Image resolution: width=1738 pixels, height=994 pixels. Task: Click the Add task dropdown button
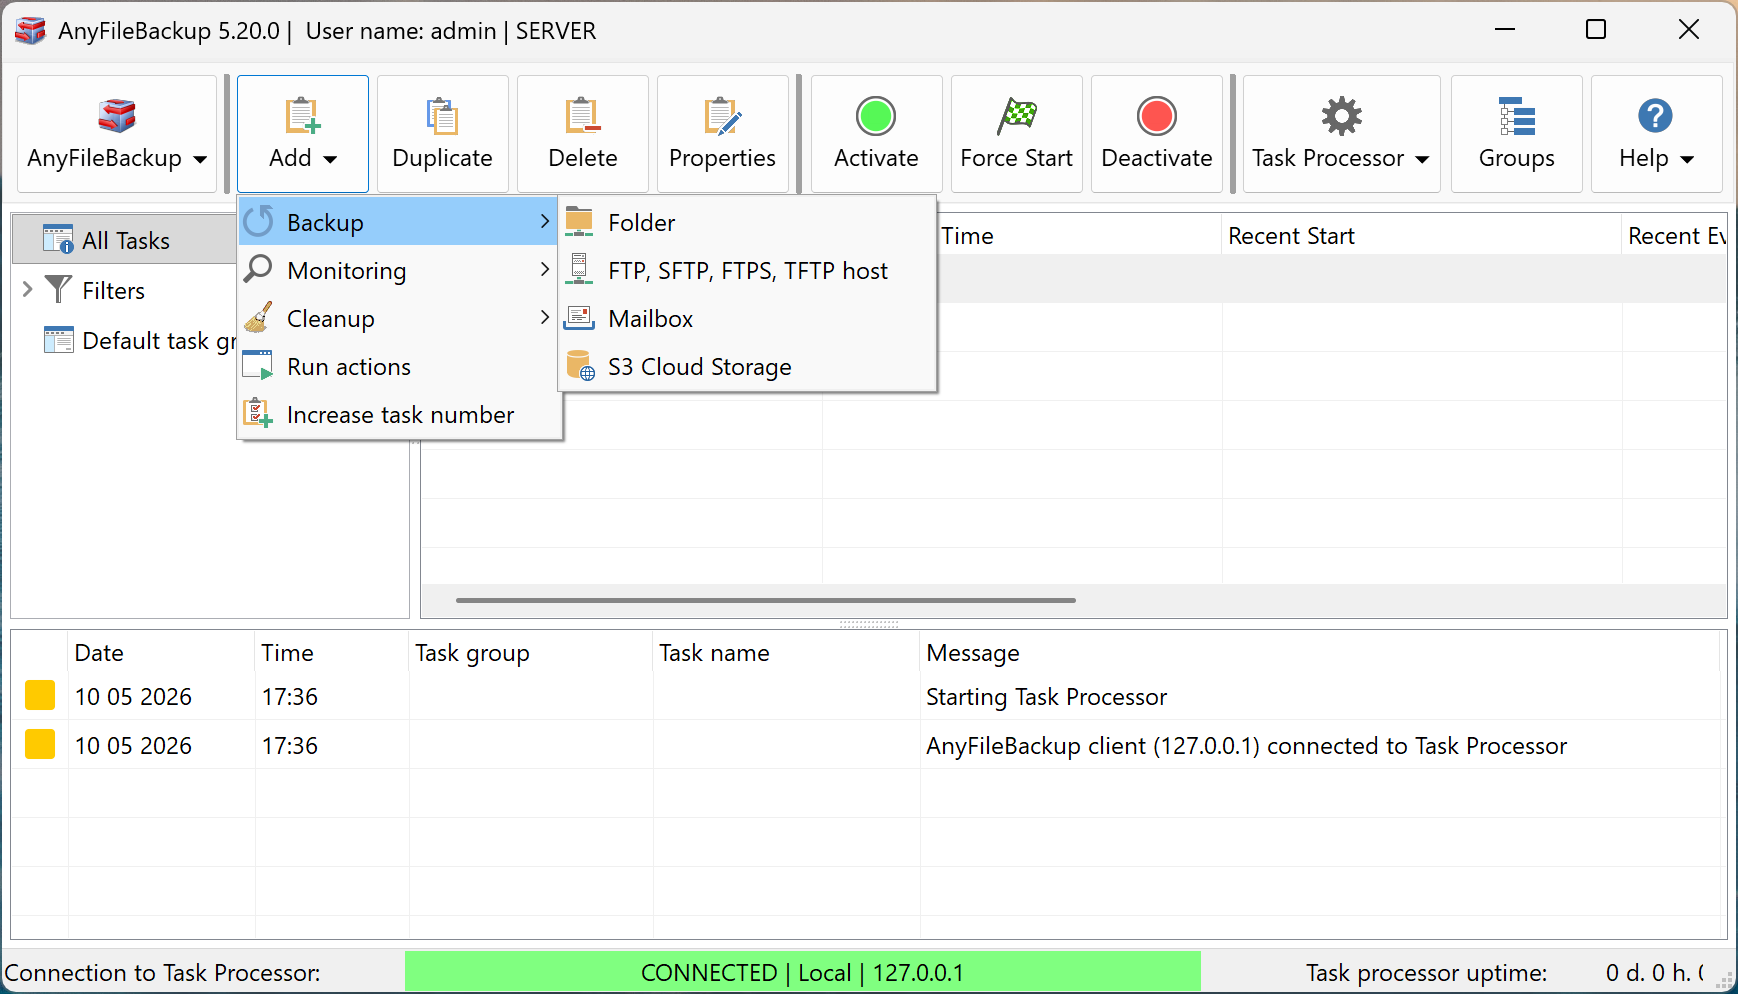[x=303, y=134]
